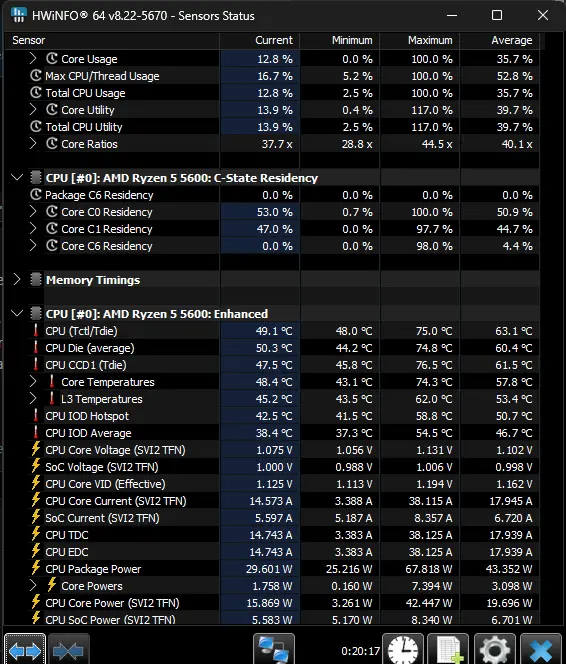
Task: Click the 44.5 x maximum core ratio value
Action: point(437,144)
